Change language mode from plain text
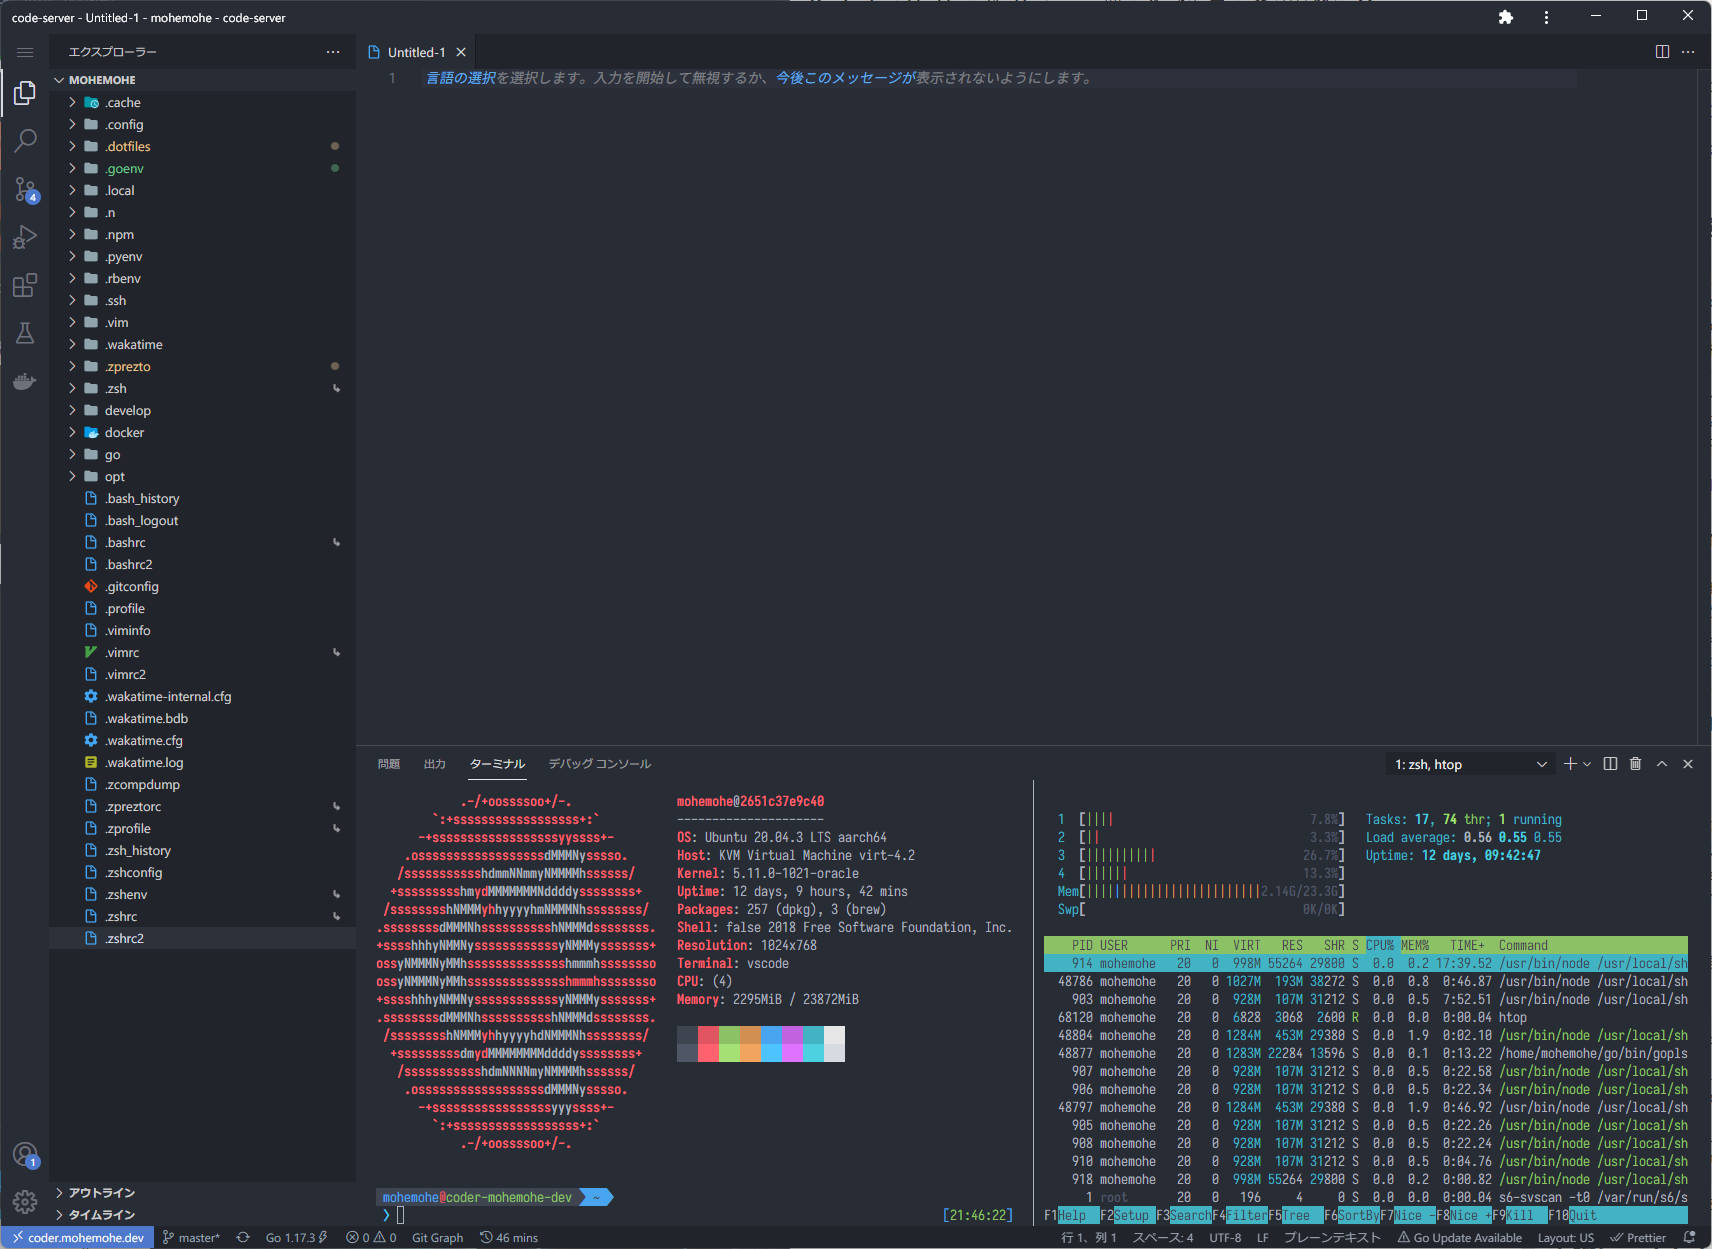 [x=1332, y=1238]
